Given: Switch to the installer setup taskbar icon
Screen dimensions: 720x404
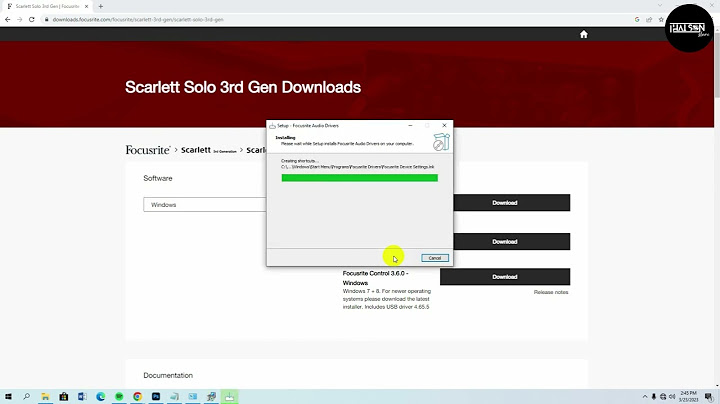Looking at the screenshot, I should click(x=230, y=396).
